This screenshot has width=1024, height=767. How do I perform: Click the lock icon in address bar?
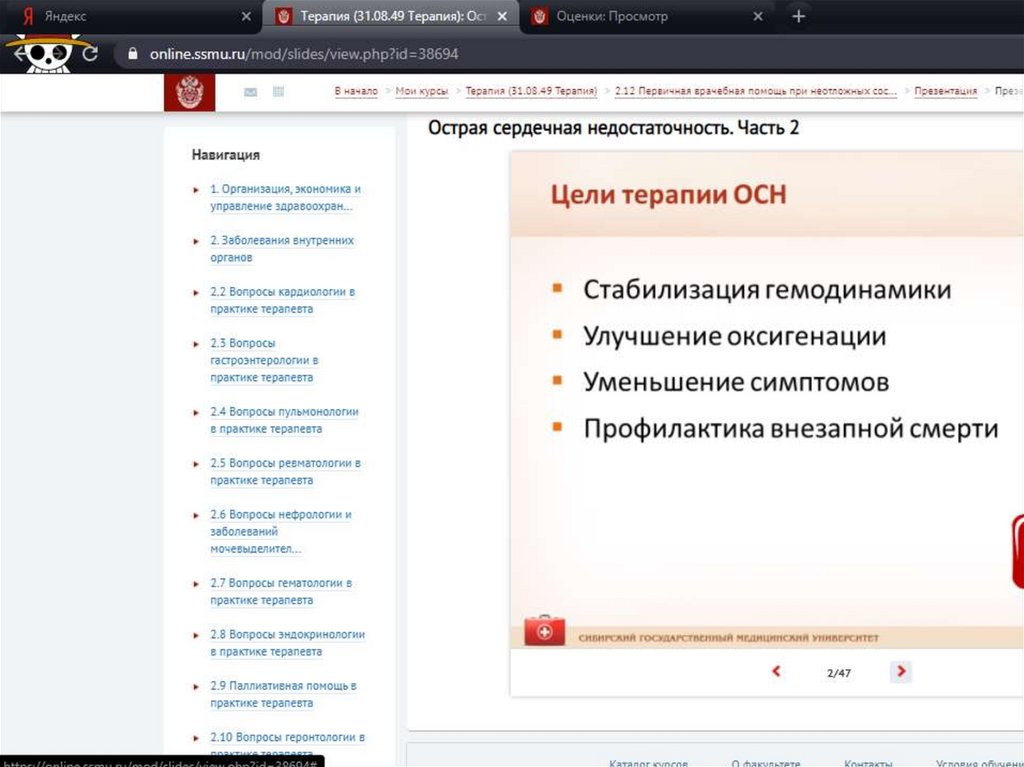[x=133, y=54]
